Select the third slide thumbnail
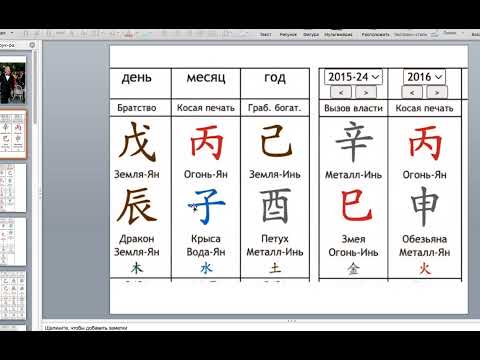 (13, 188)
